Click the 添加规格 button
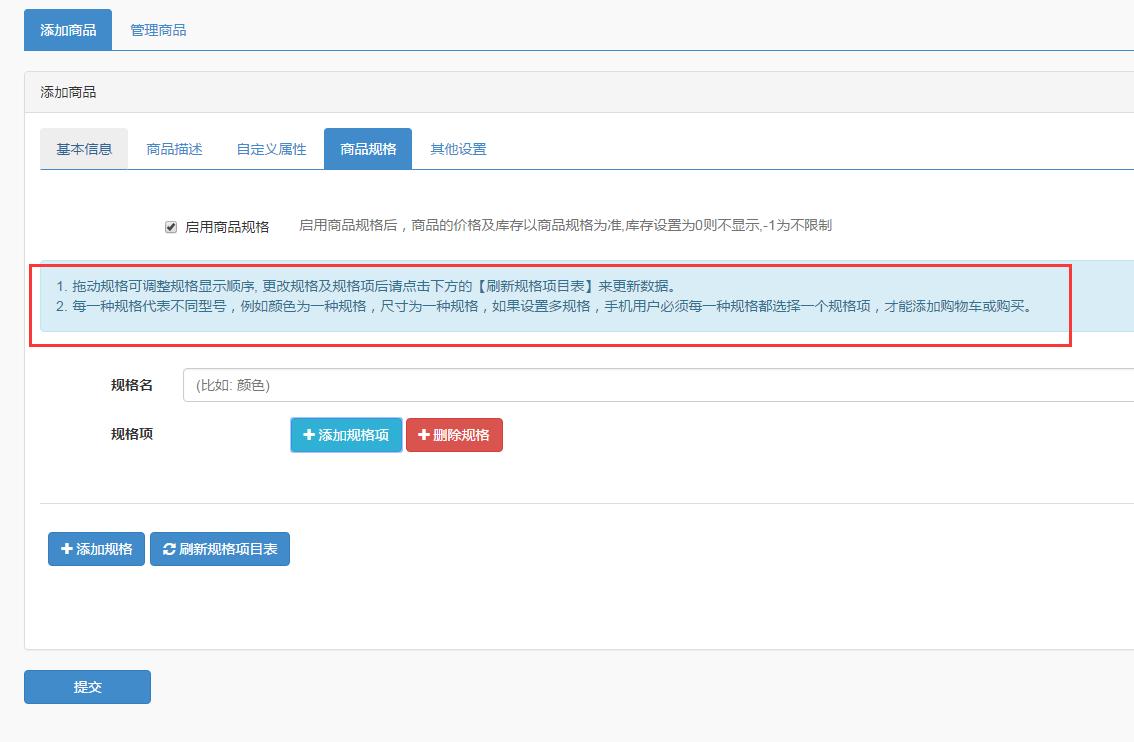The height and width of the screenshot is (742, 1134). tap(95, 548)
